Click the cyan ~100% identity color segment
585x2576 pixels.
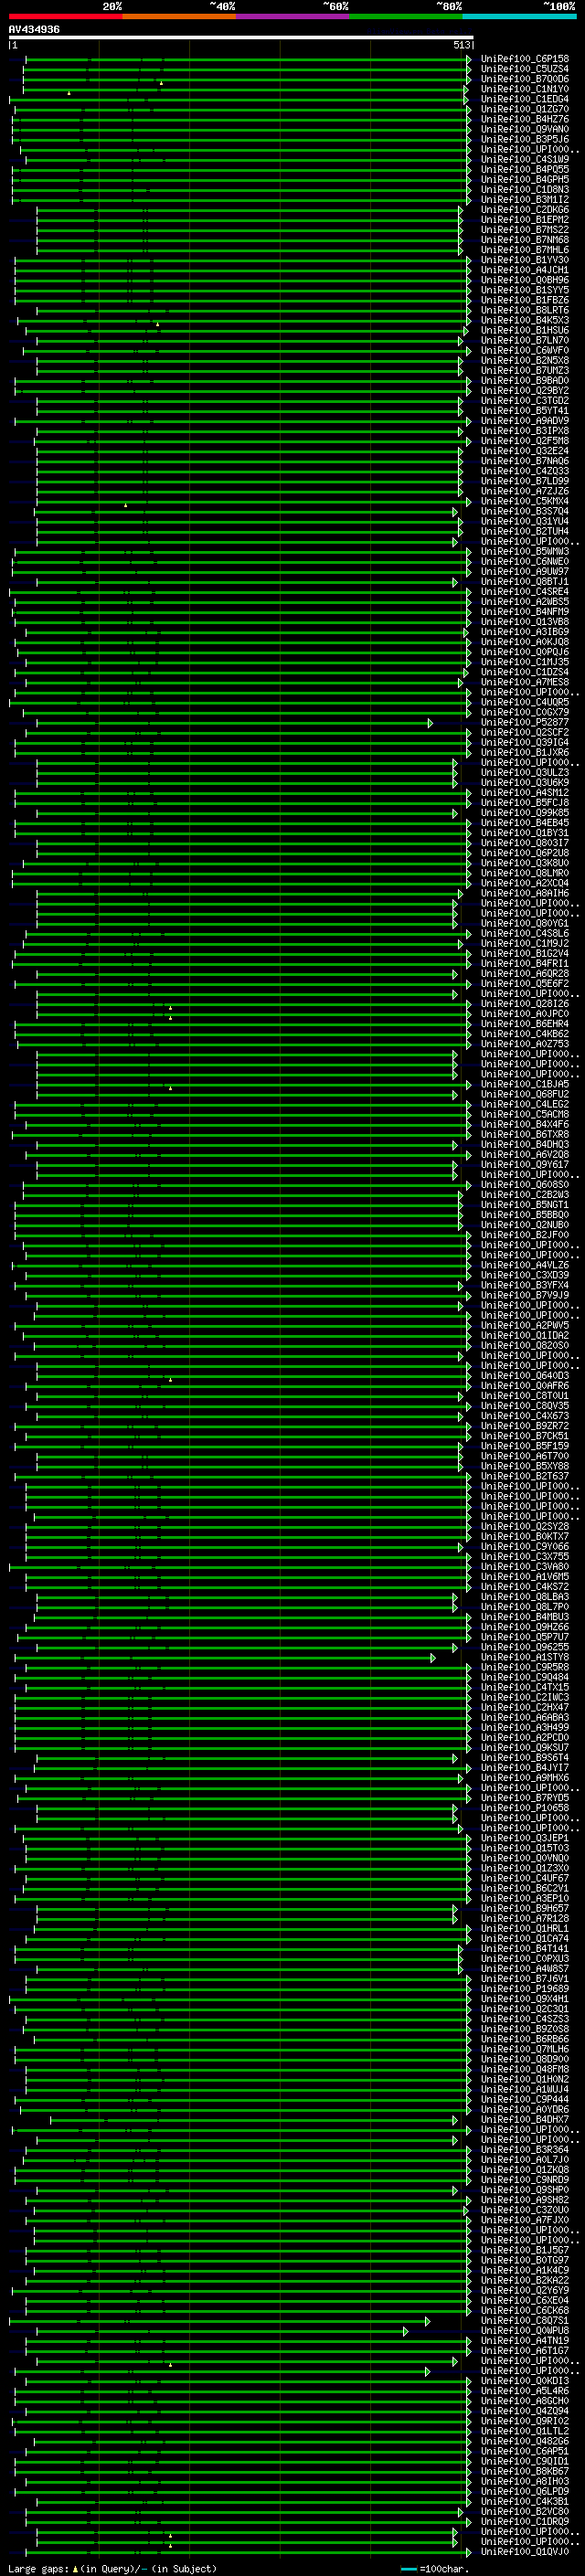(x=519, y=16)
